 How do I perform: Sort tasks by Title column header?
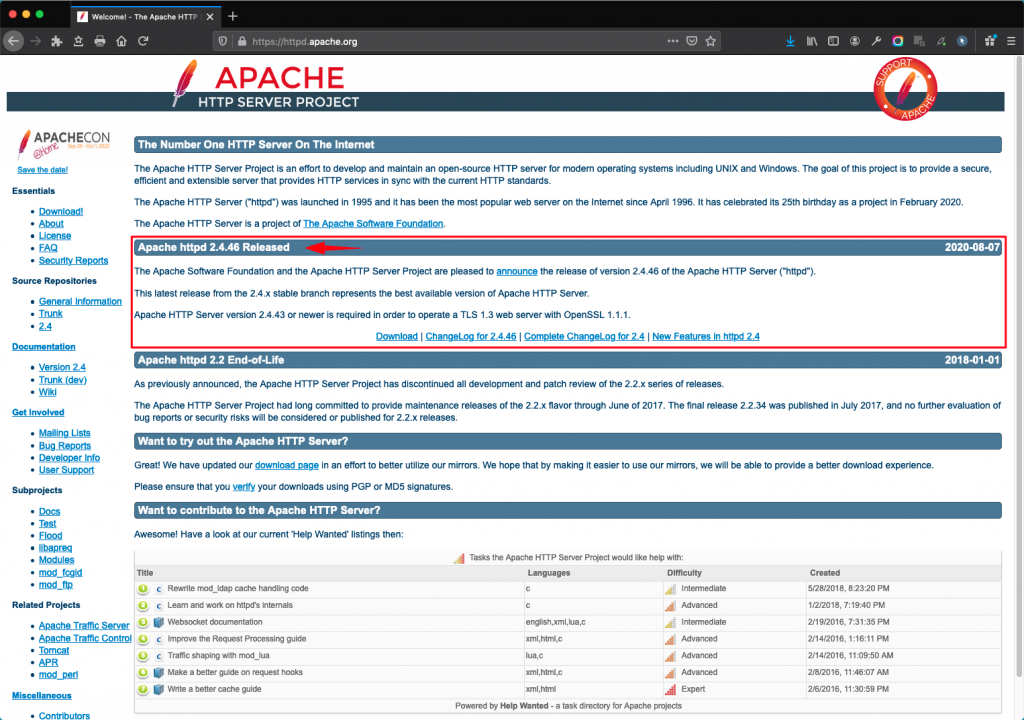(x=145, y=573)
